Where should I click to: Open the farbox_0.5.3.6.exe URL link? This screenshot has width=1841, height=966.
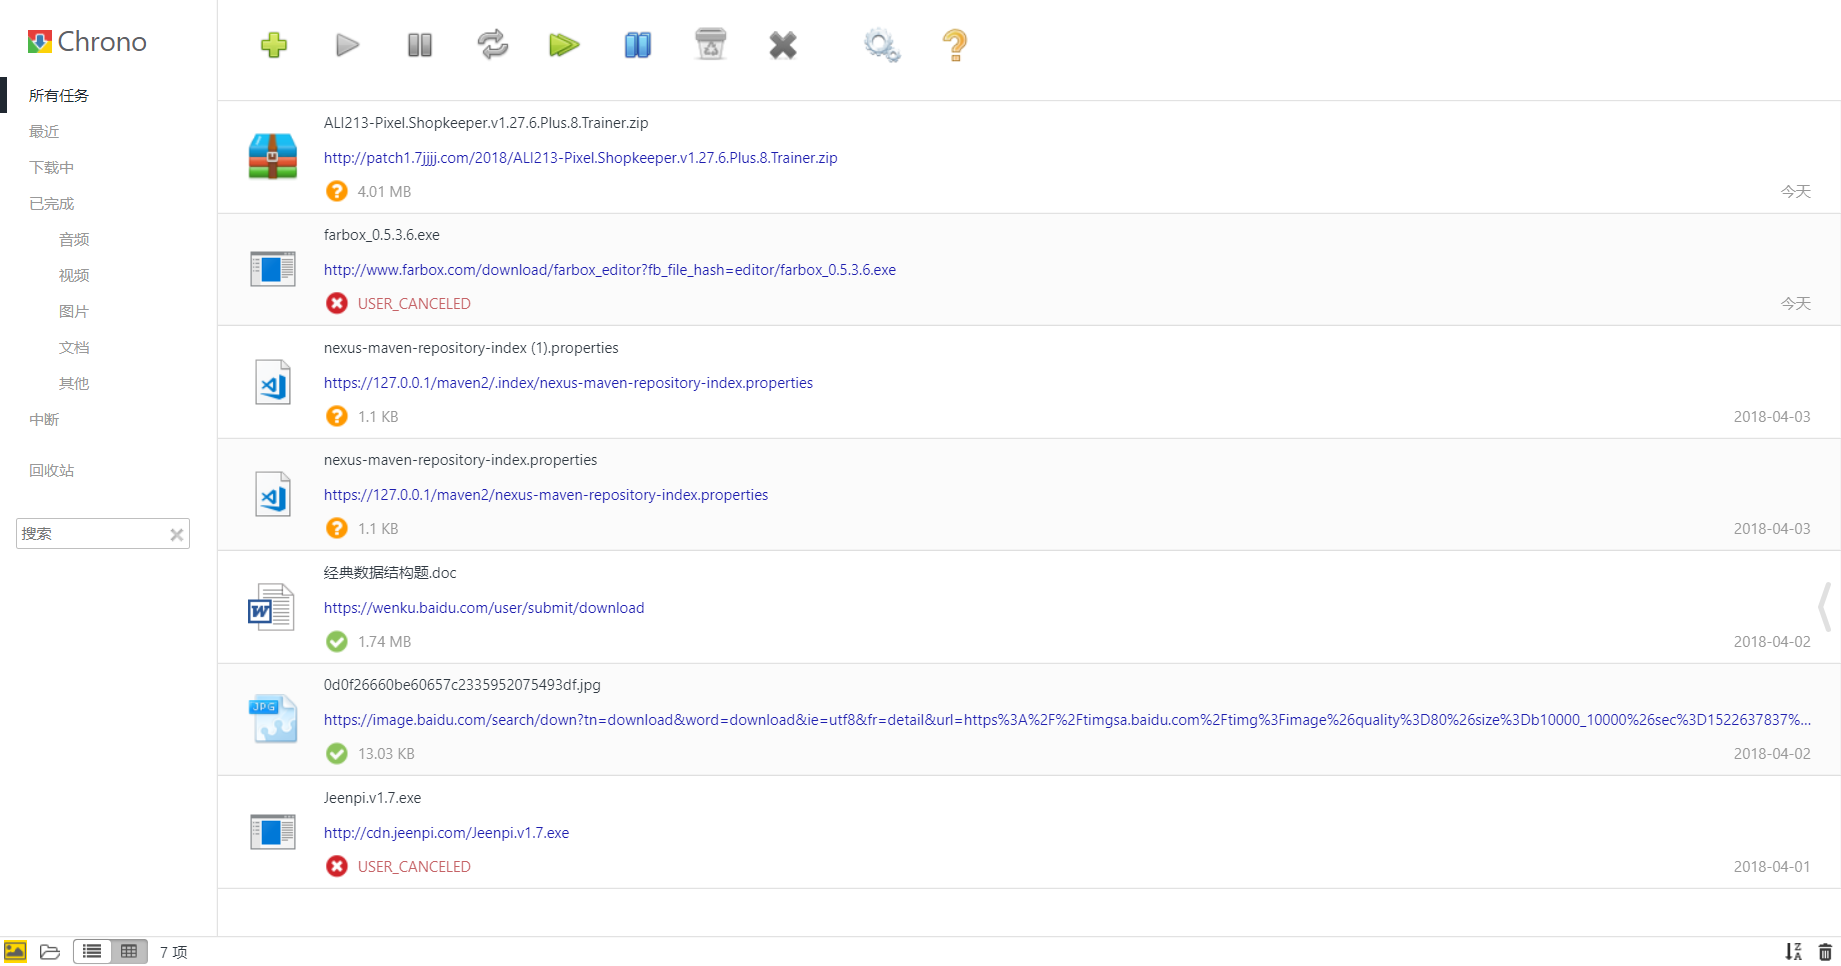(x=610, y=270)
